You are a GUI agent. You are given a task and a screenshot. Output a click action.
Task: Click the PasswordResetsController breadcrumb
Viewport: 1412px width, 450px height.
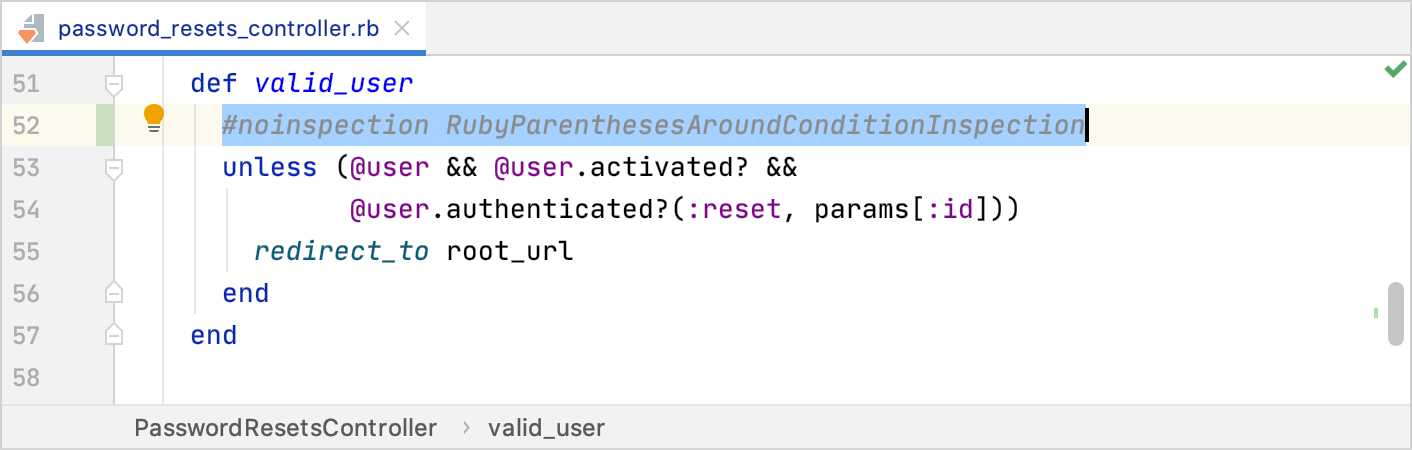pos(286,428)
